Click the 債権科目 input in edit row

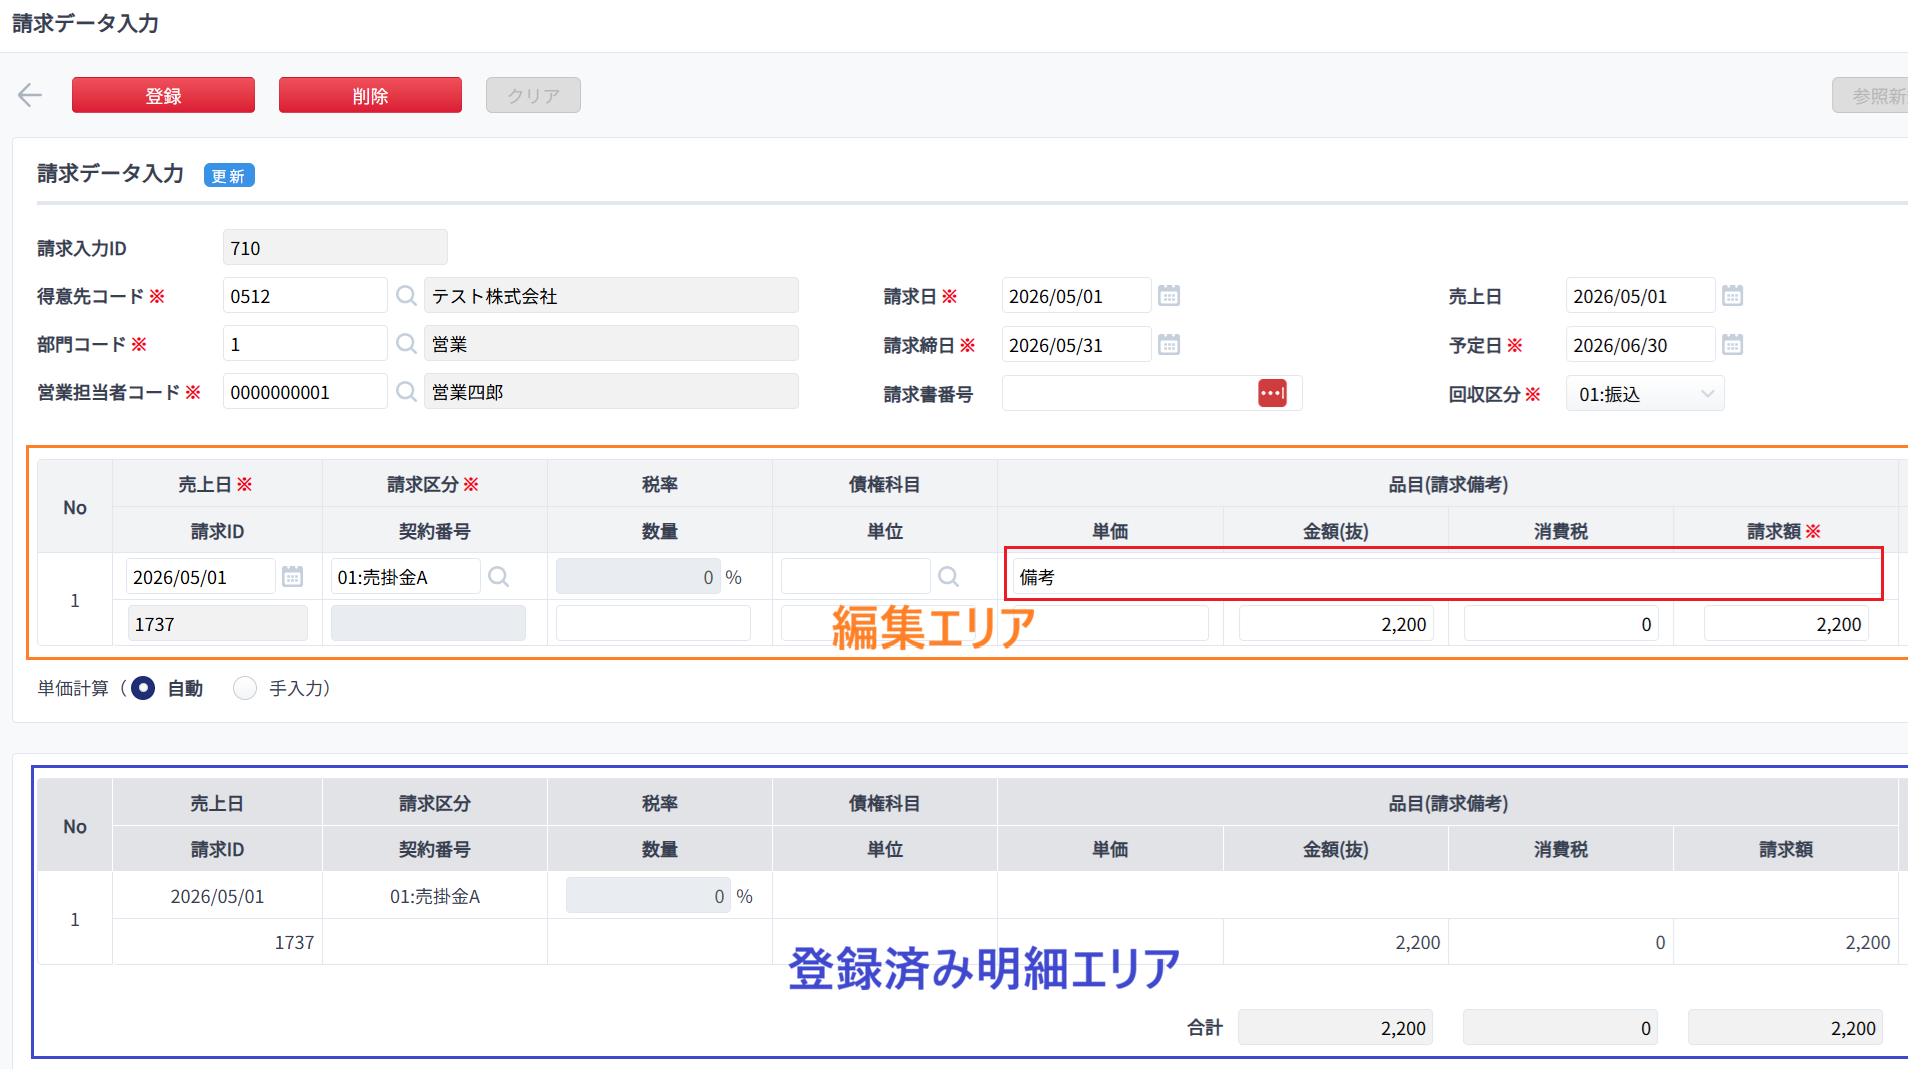point(855,577)
